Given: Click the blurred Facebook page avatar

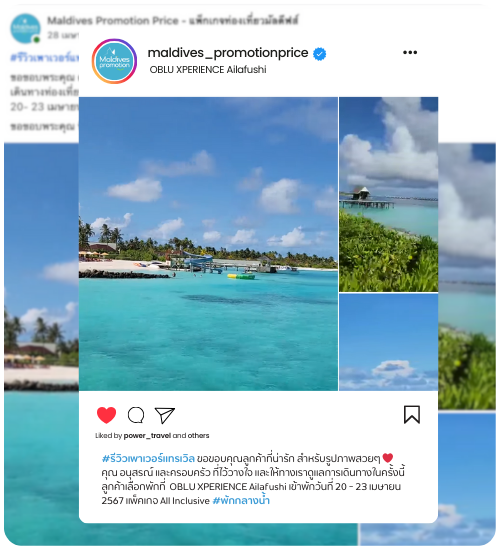Looking at the screenshot, I should tap(25, 28).
